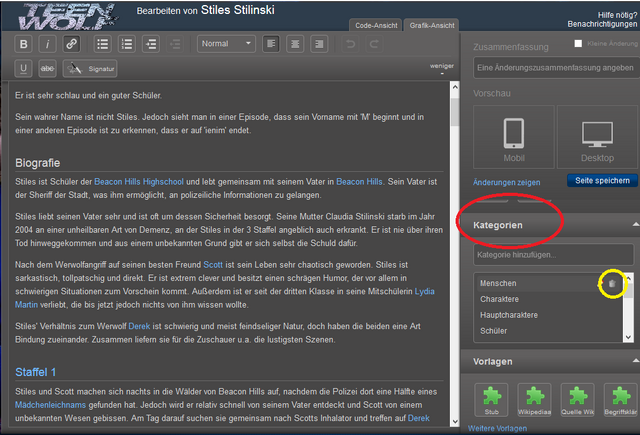The width and height of the screenshot is (640, 435).
Task: Select the Hauptcharaktere category row
Action: (x=549, y=315)
